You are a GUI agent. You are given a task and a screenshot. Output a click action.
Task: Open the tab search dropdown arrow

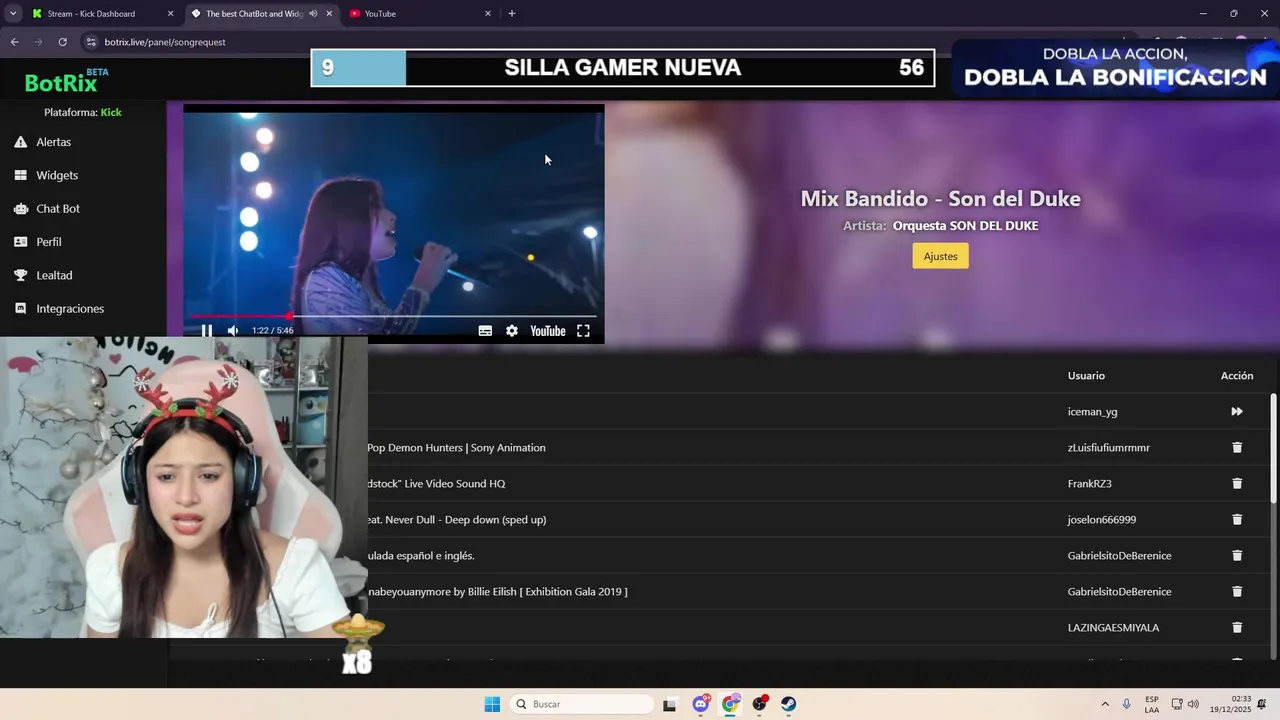(12, 14)
